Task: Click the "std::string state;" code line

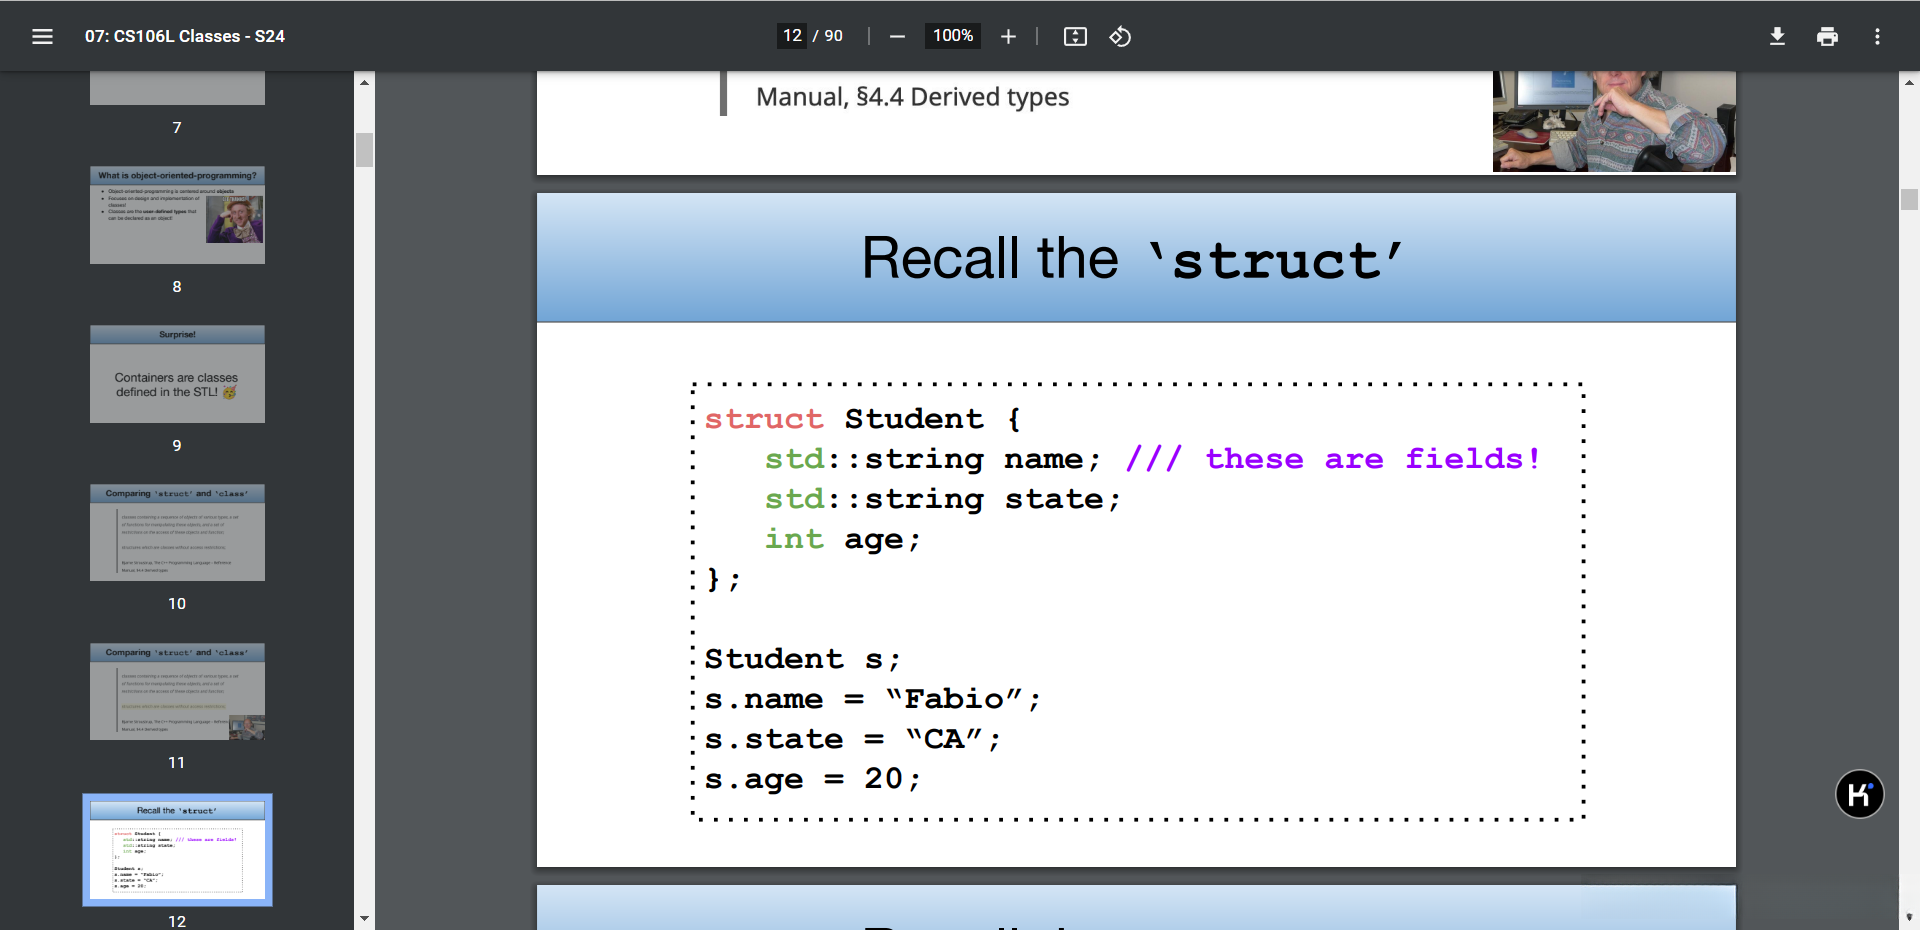Action: click(x=942, y=498)
